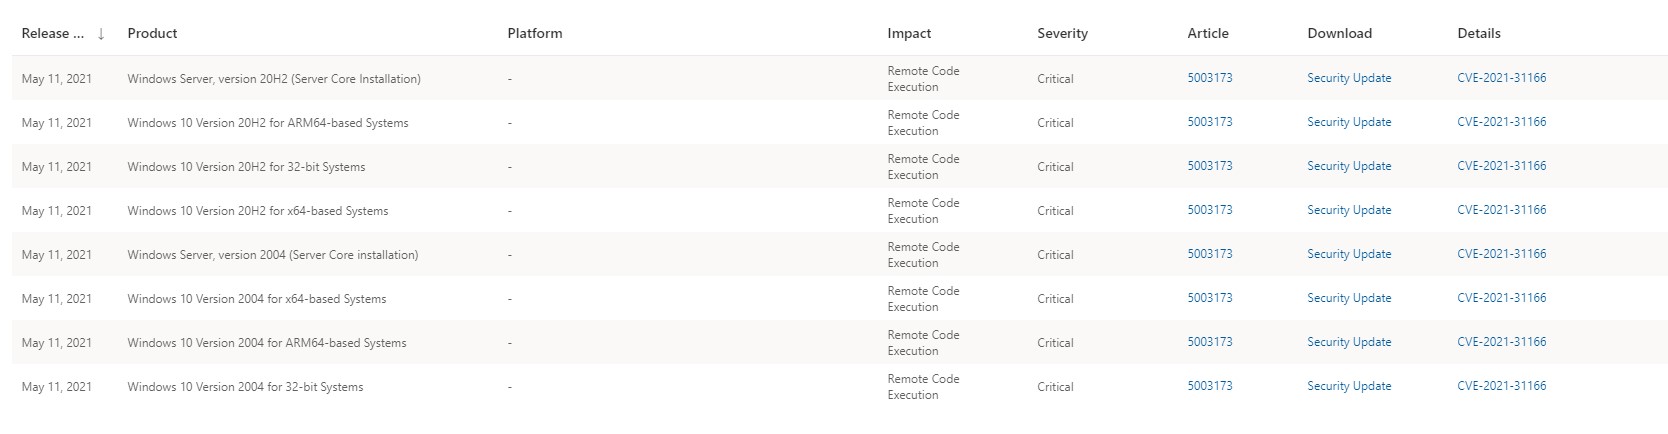
Task: Open Security Update for 20H2 ARM64-based Systems
Action: [x=1349, y=122]
